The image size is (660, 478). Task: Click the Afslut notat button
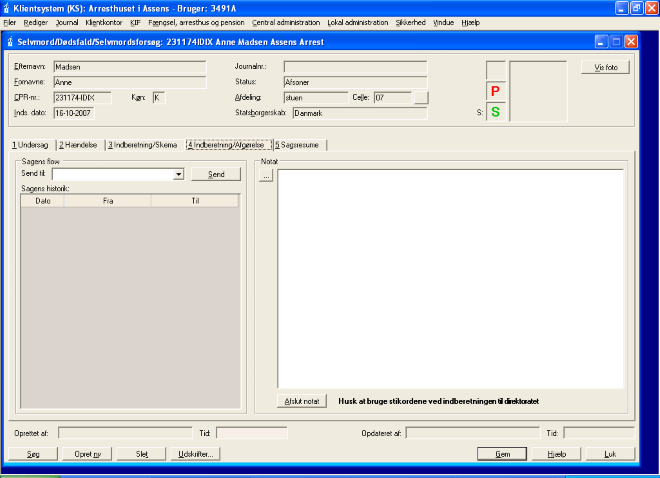tap(302, 401)
